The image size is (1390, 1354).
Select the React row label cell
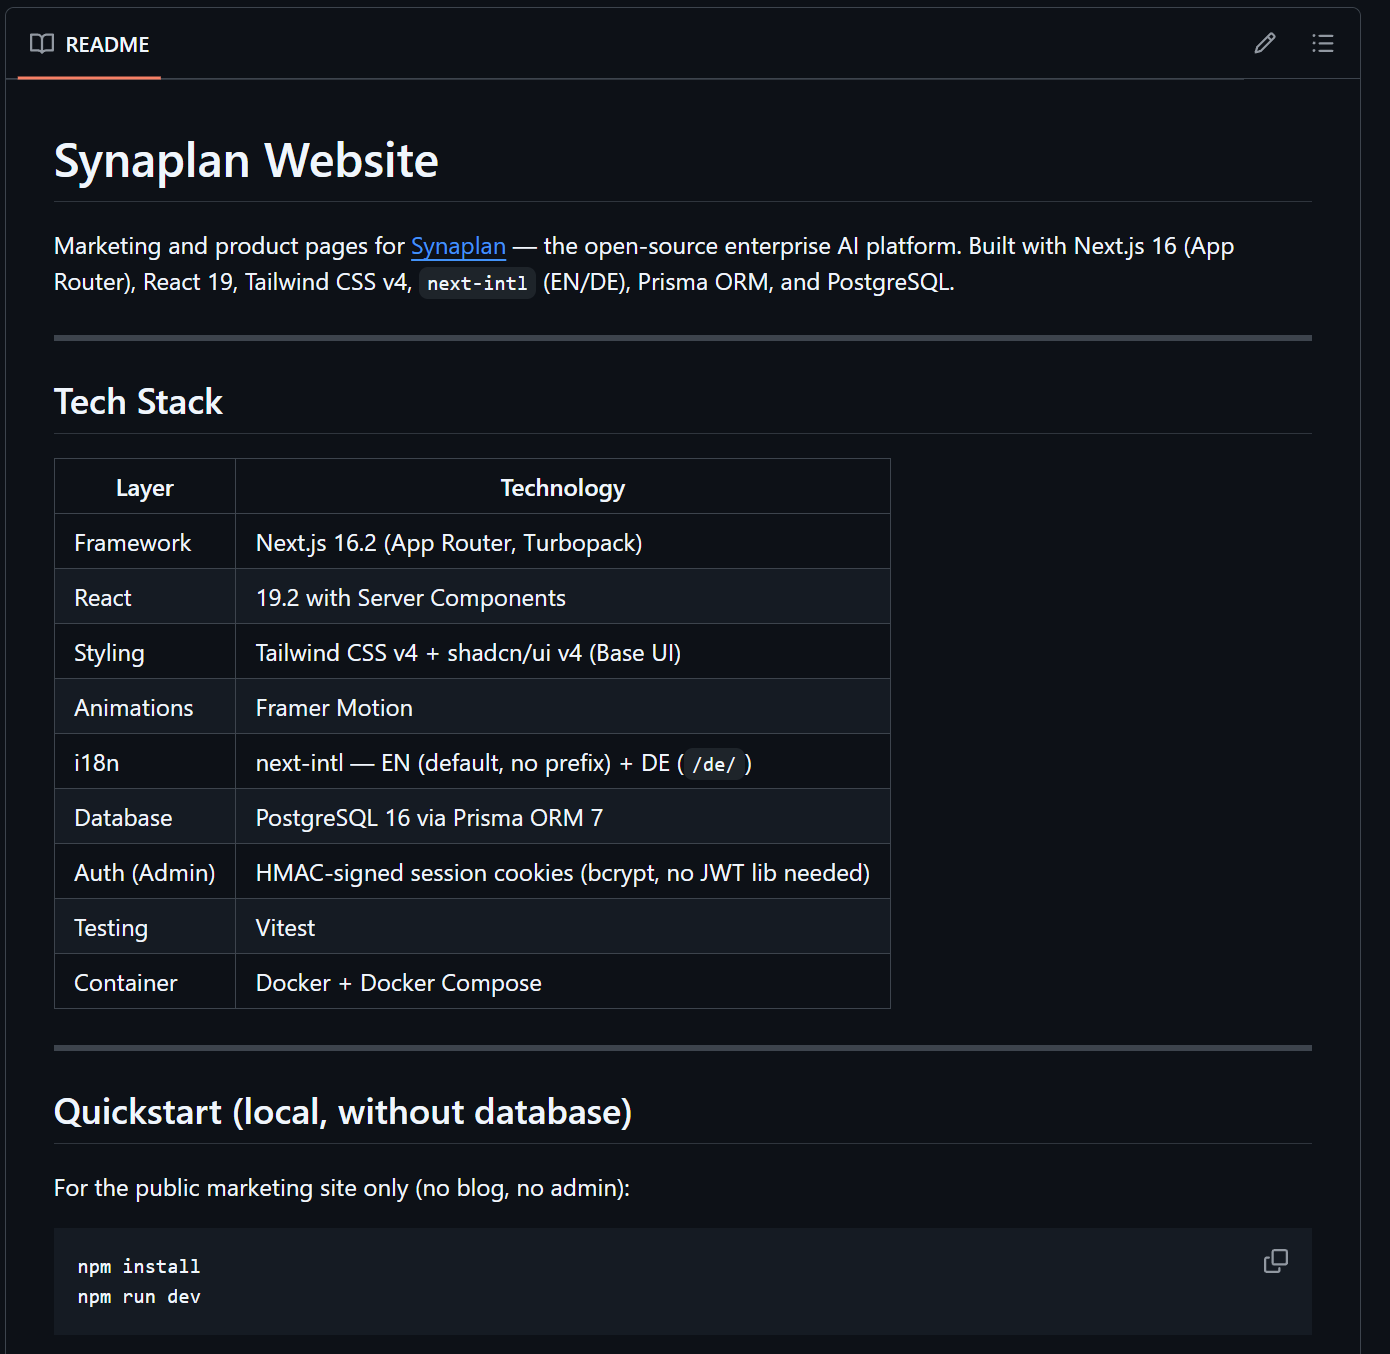tap(145, 597)
